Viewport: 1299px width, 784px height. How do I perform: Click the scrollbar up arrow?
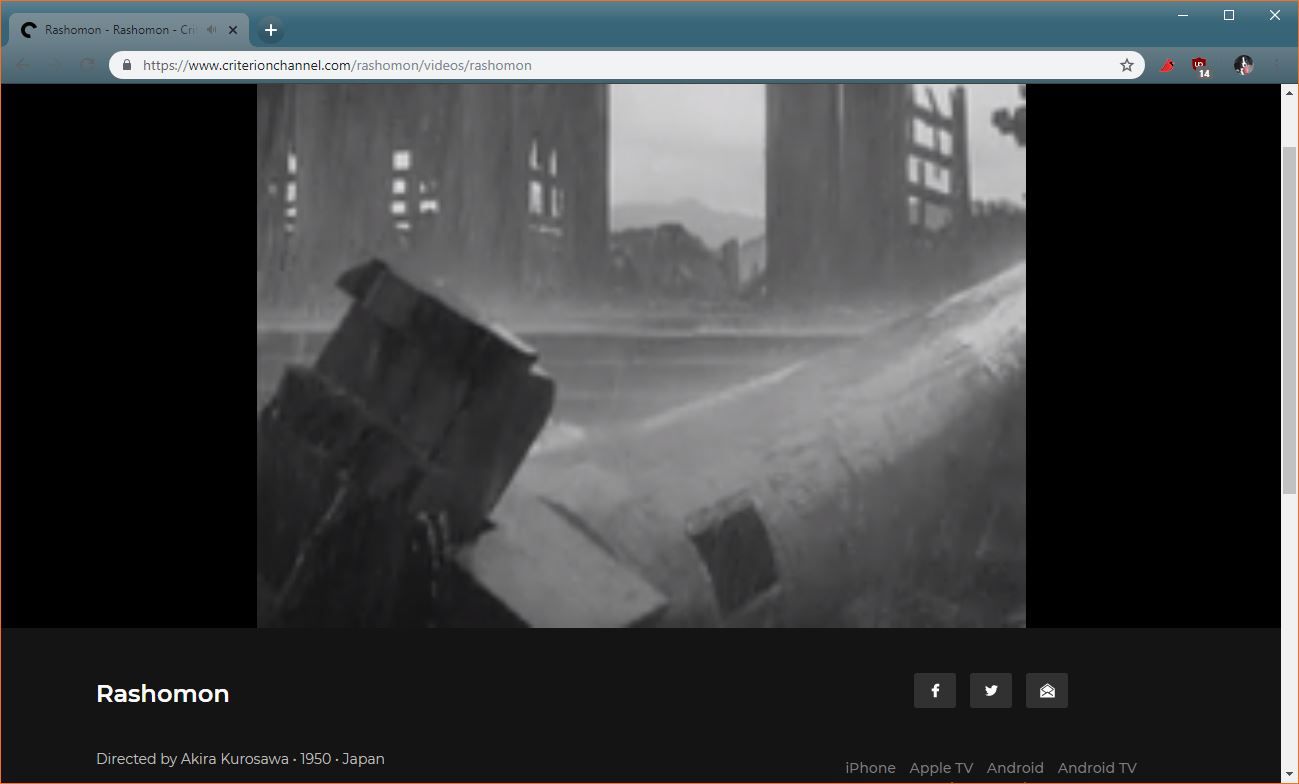1289,92
